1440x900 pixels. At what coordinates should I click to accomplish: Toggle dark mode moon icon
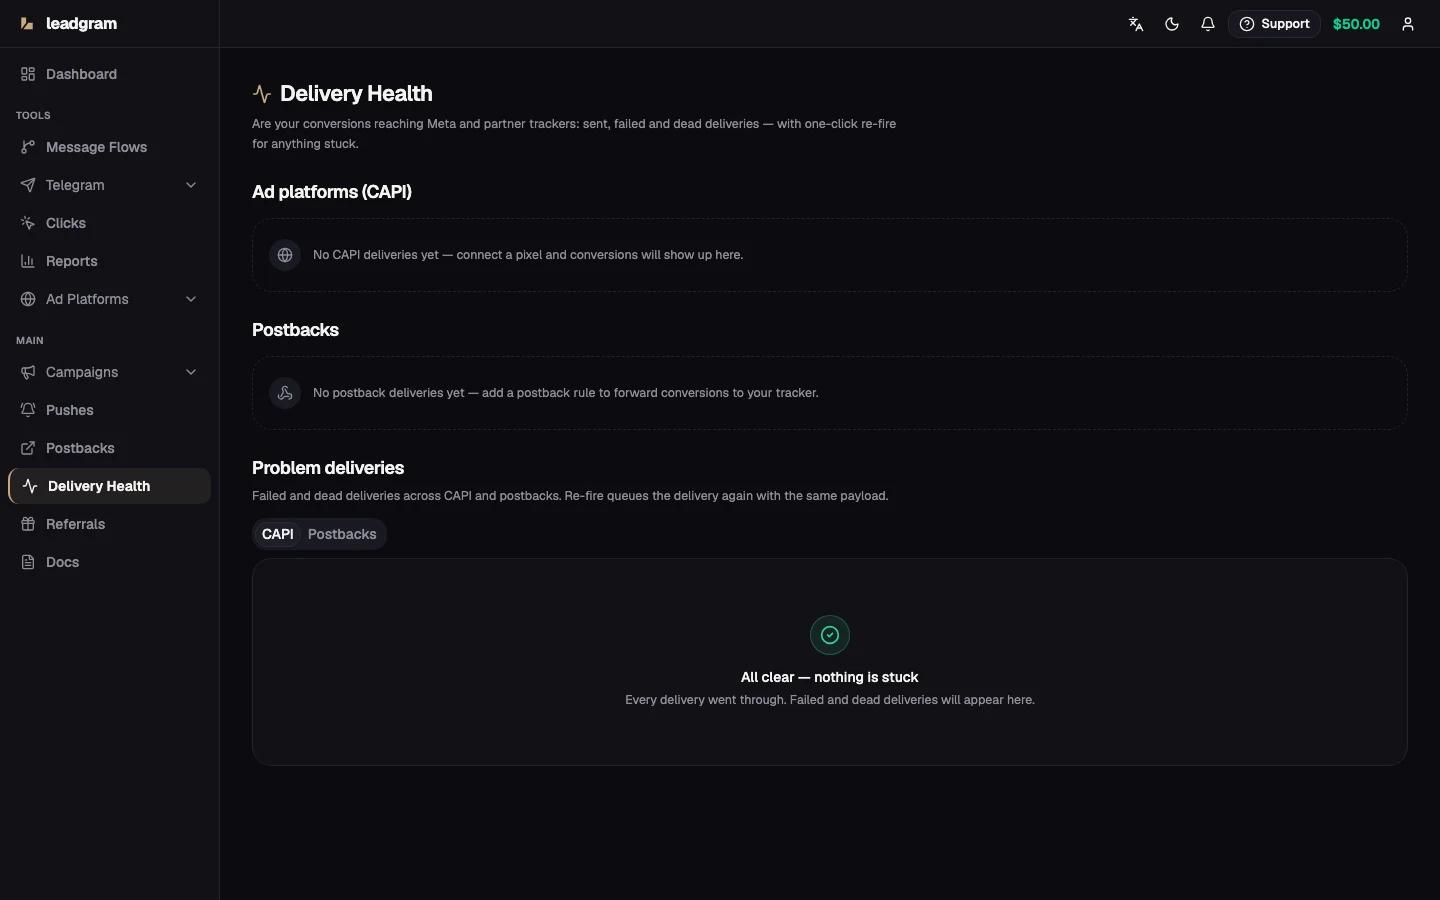tap(1172, 24)
